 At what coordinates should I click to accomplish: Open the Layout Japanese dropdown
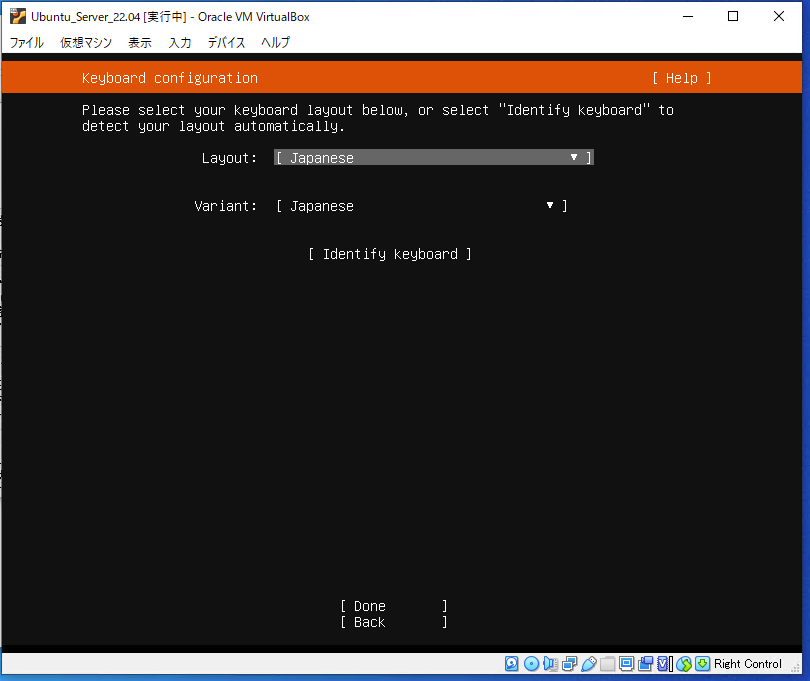coord(433,158)
